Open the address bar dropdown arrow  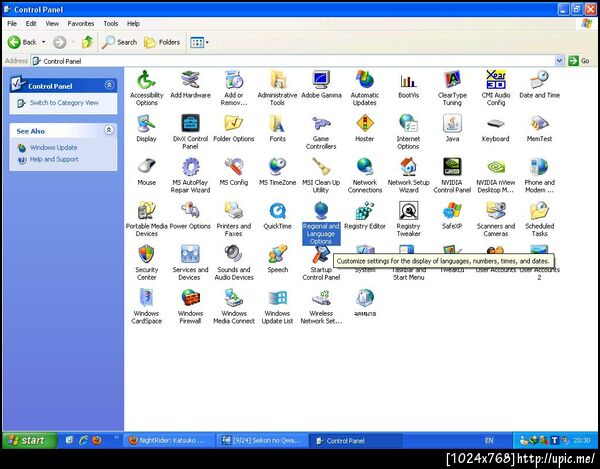pos(559,61)
